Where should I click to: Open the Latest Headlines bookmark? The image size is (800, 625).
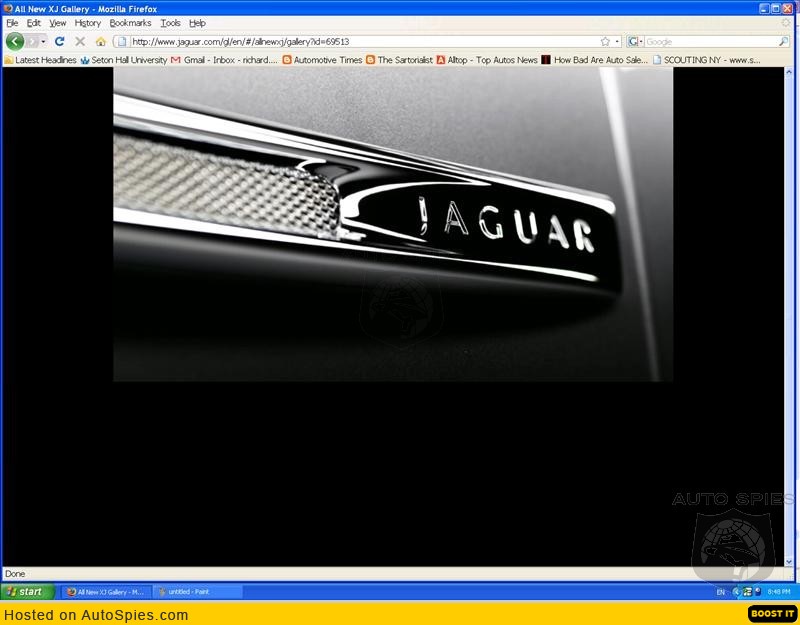pyautogui.click(x=40, y=60)
